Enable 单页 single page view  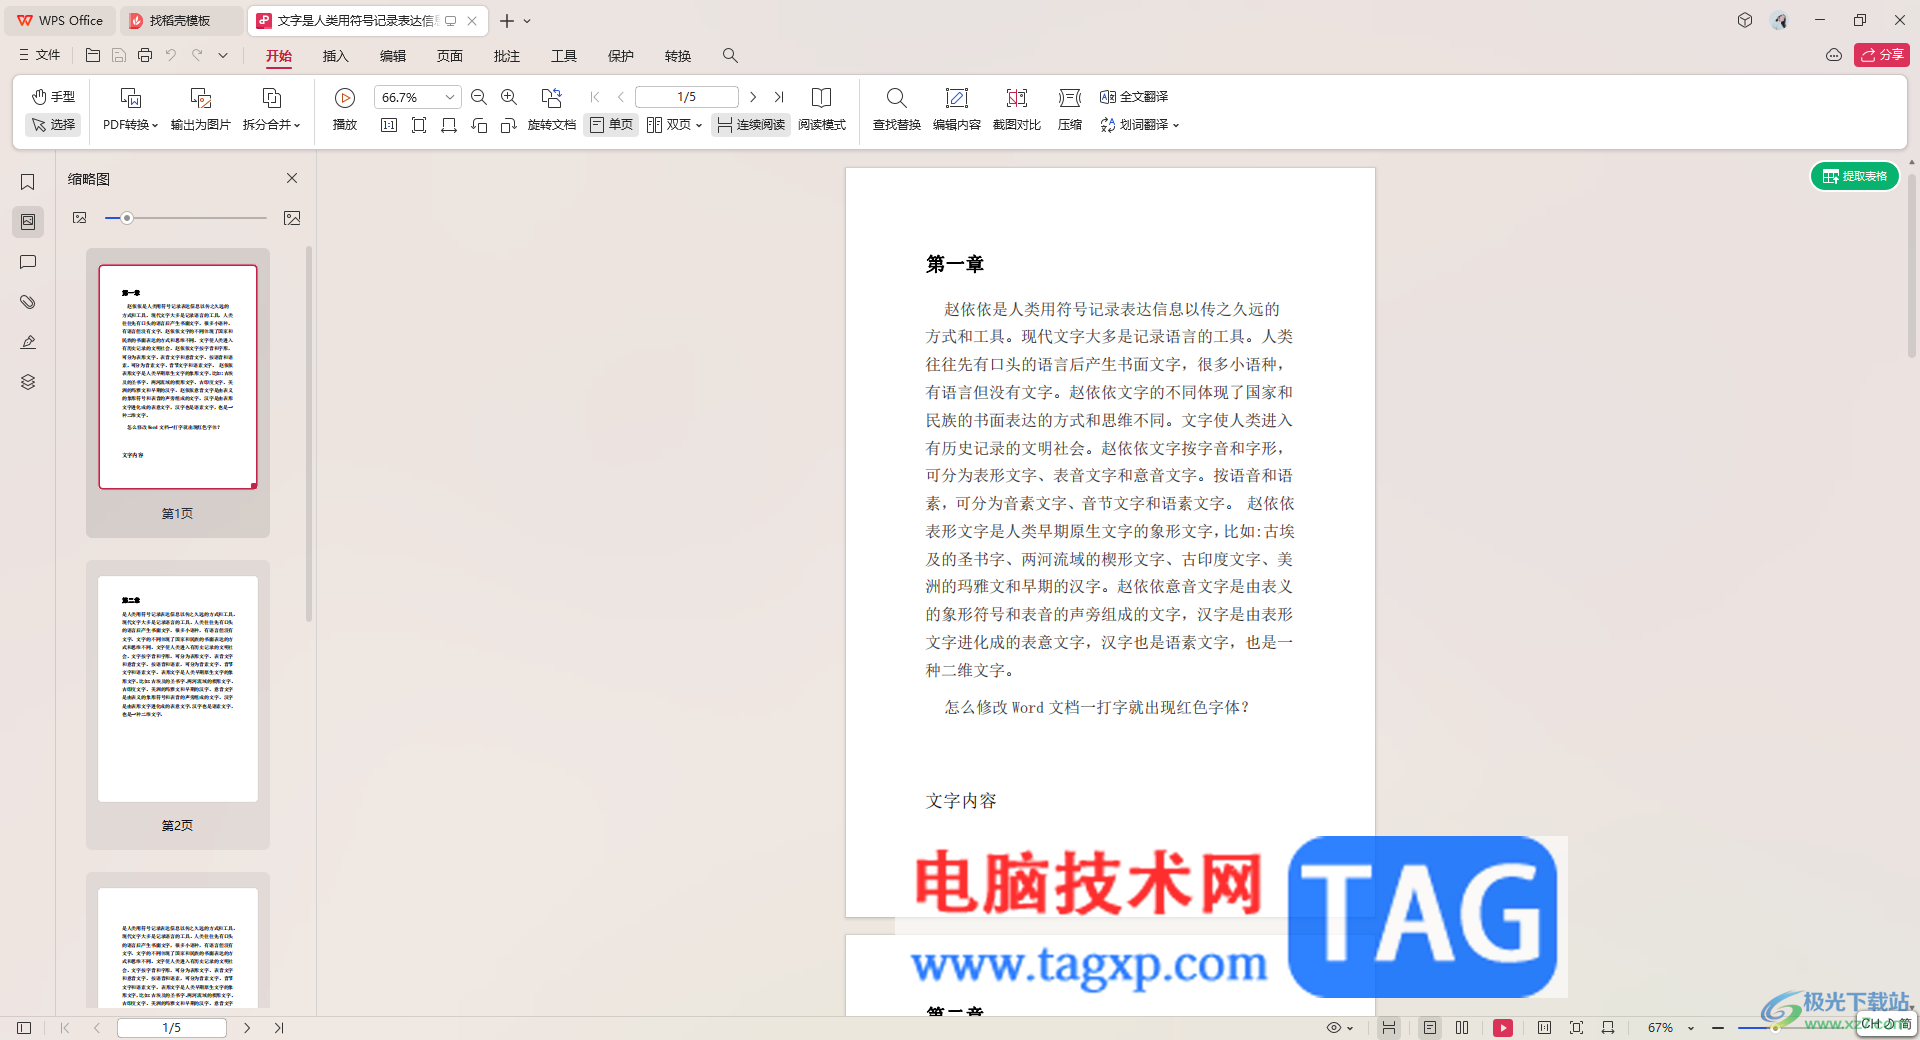click(611, 125)
